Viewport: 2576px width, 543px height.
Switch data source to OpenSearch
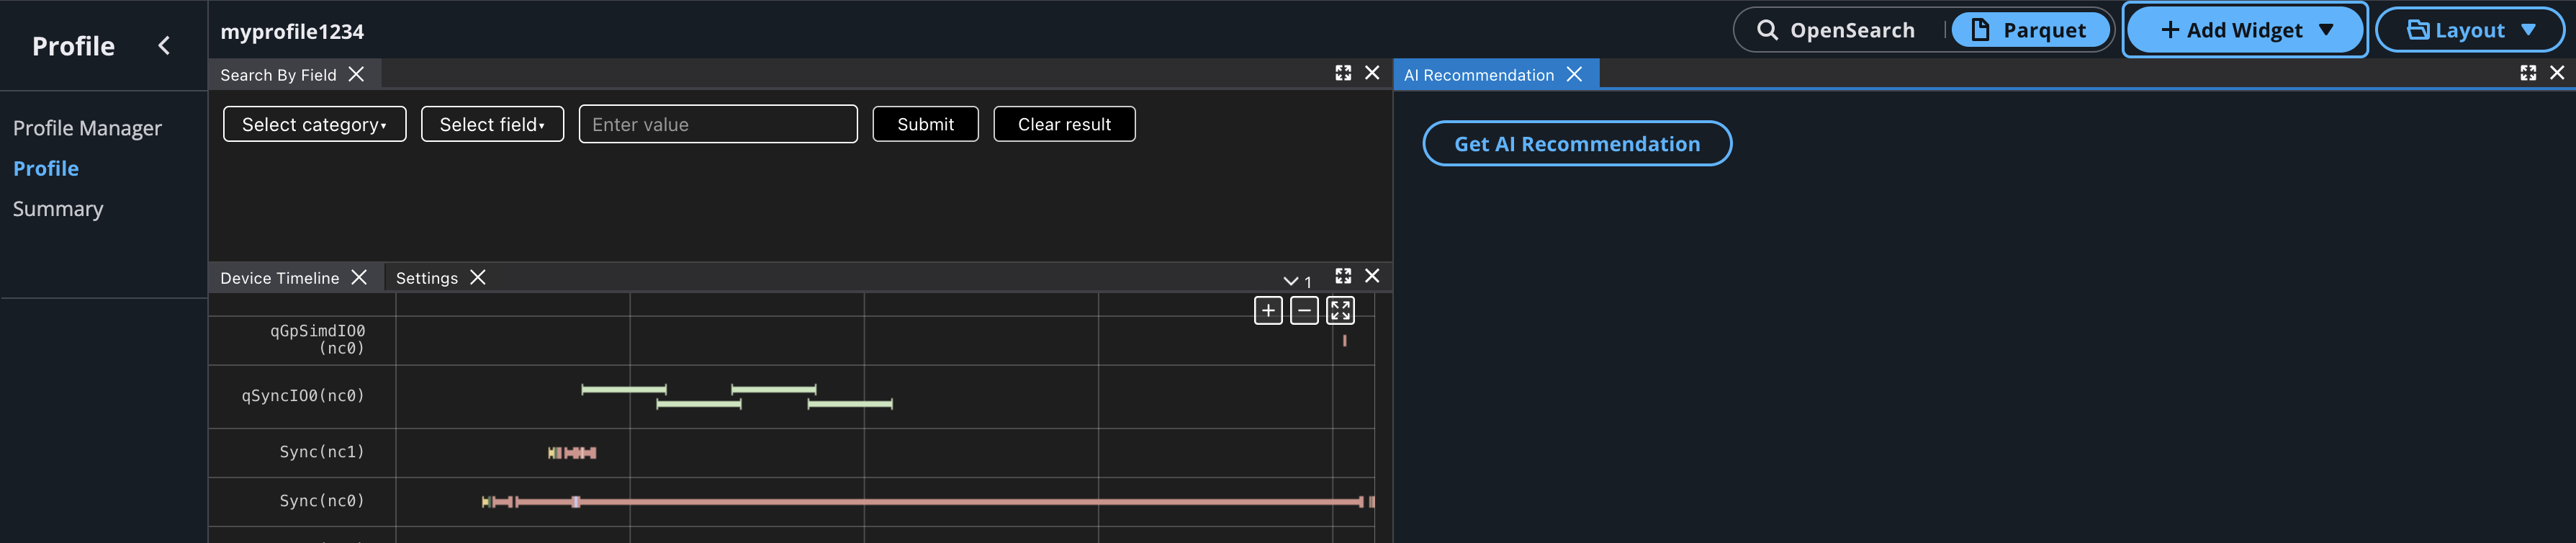coord(1836,30)
